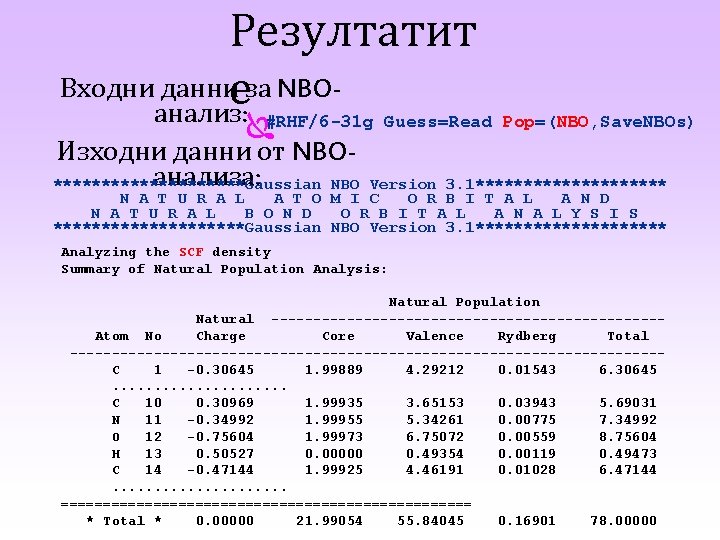
Task: Click 'Summary of Natural Population Analysis:' line
Action: coord(224,269)
